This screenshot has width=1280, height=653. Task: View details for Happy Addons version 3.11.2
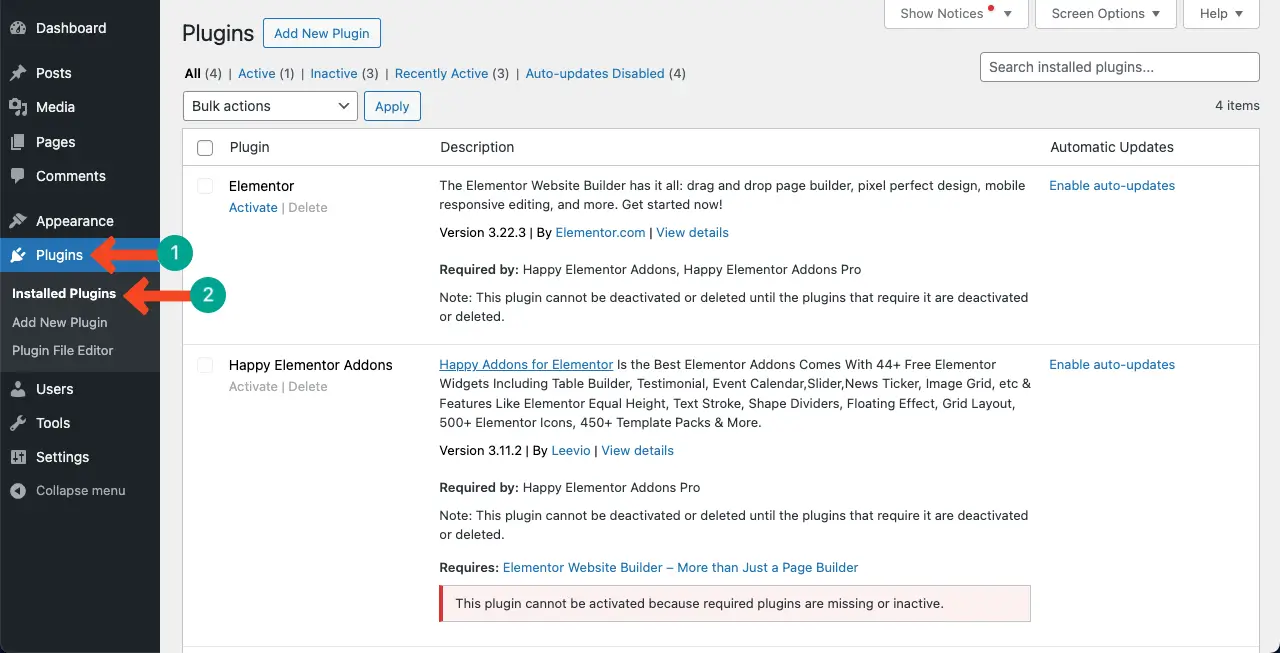638,450
